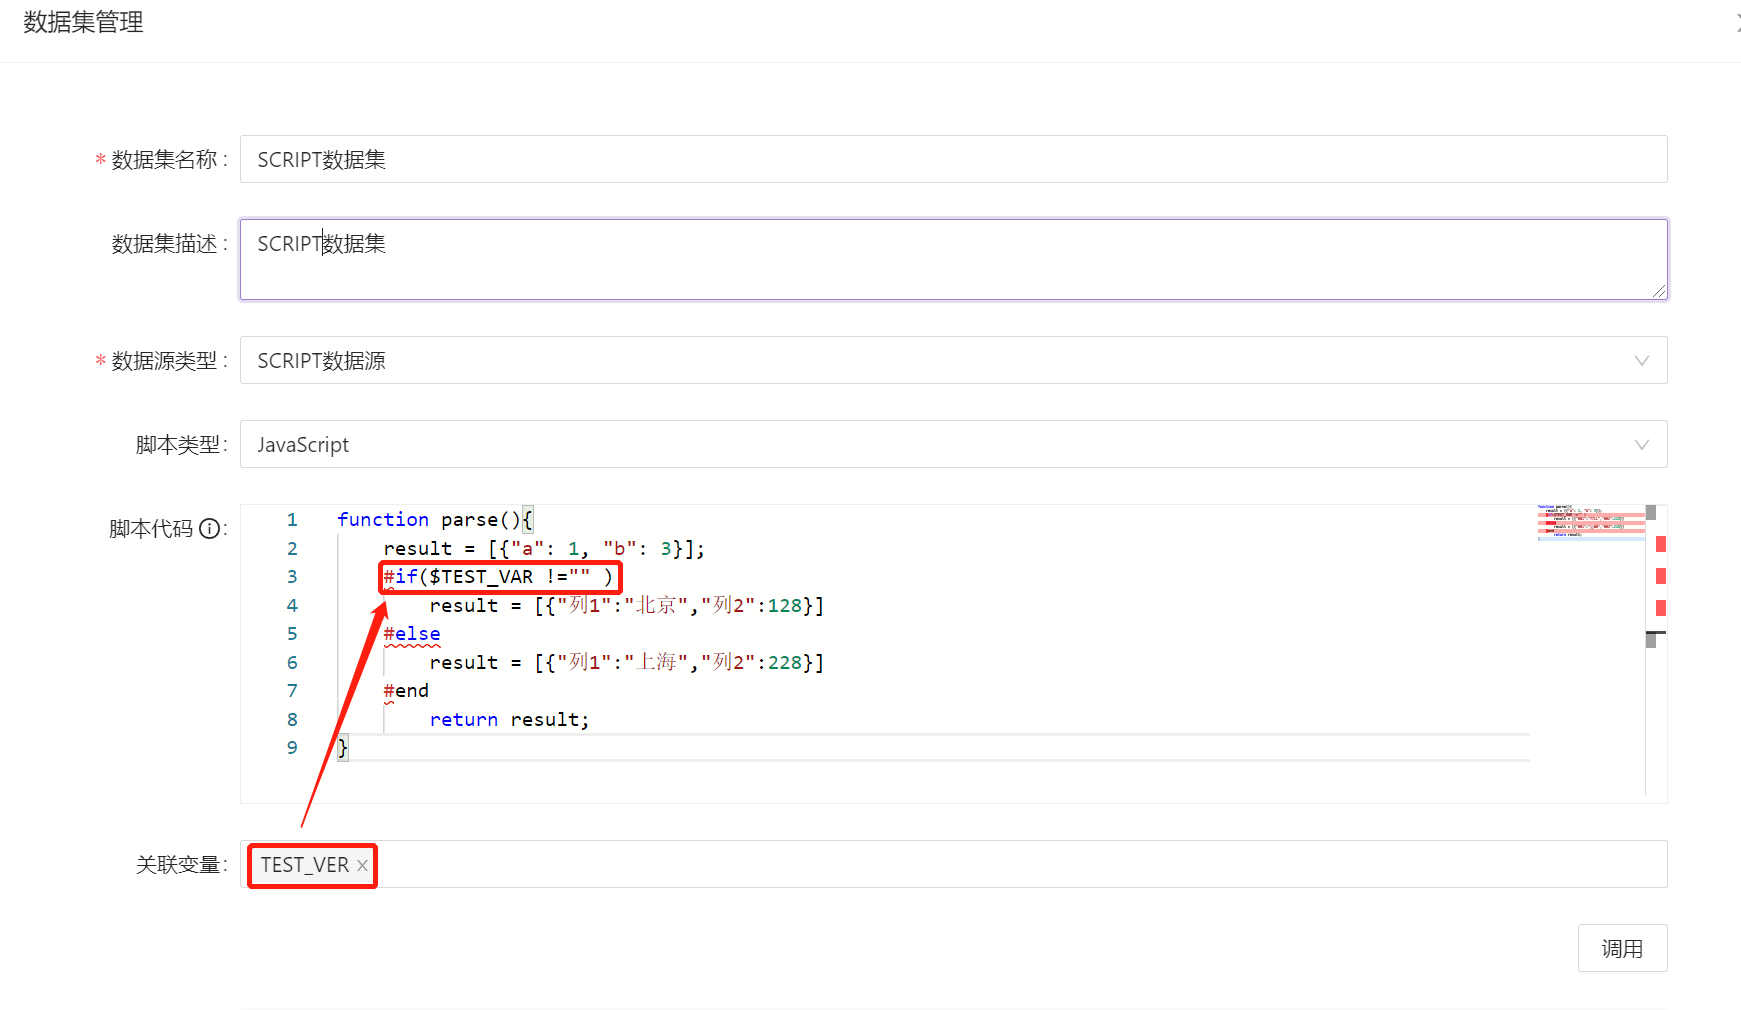Focus the 数据集描述 textarea
The image size is (1741, 1010).
pos(953,259)
